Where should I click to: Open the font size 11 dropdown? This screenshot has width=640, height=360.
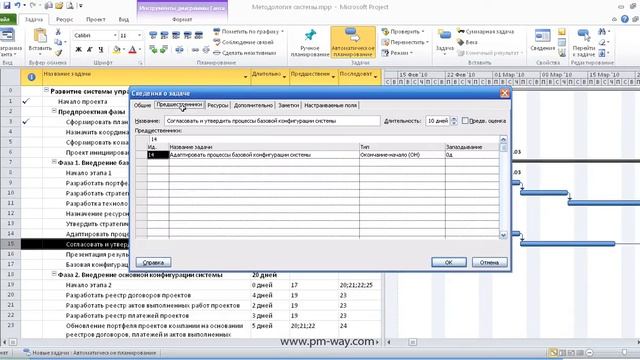pos(139,36)
